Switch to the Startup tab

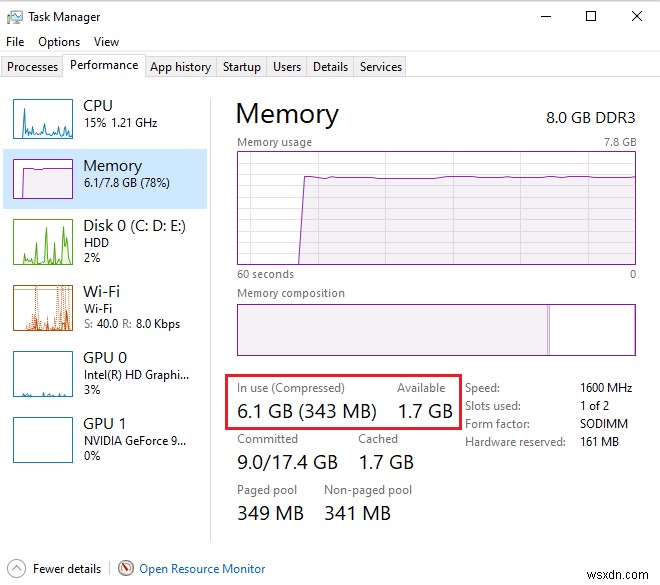point(242,67)
